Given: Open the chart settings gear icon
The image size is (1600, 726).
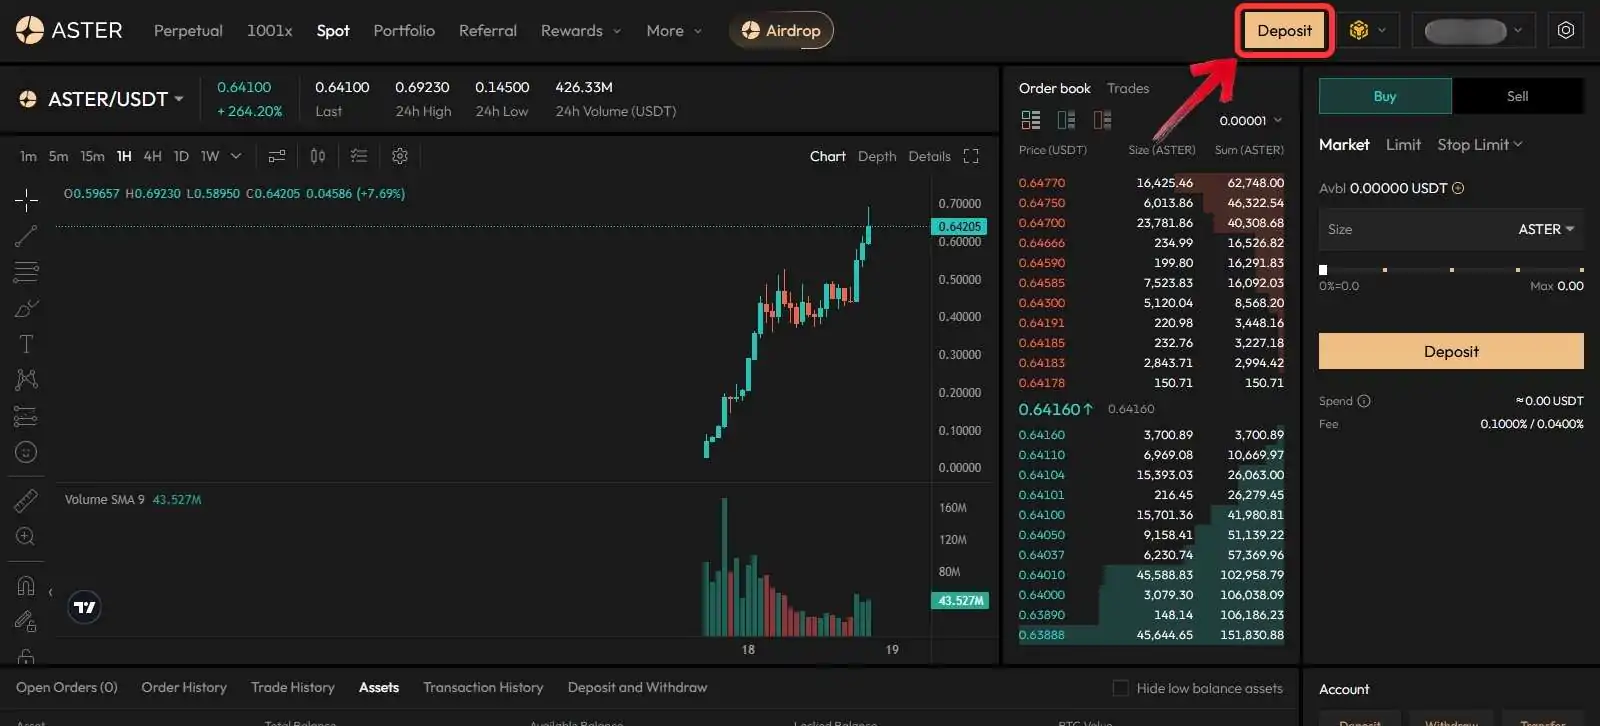Looking at the screenshot, I should click(x=400, y=156).
